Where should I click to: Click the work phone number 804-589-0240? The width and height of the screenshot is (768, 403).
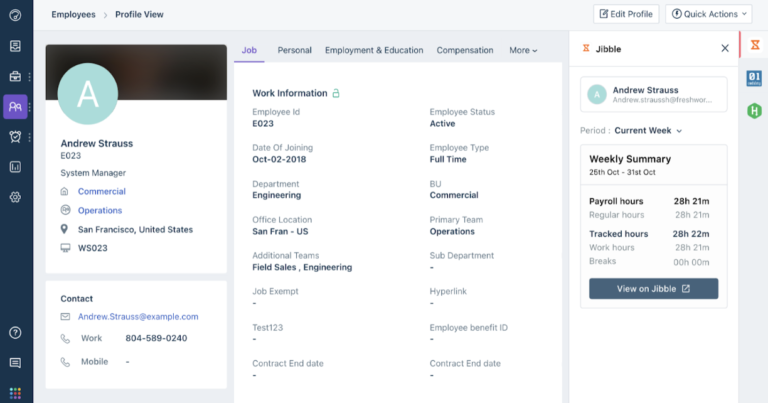pos(156,338)
